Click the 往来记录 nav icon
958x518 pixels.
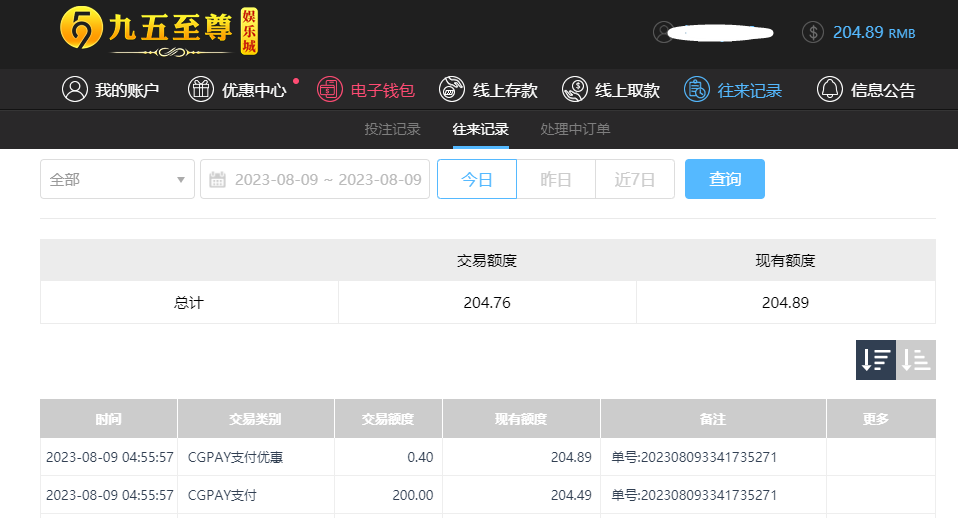coord(697,90)
